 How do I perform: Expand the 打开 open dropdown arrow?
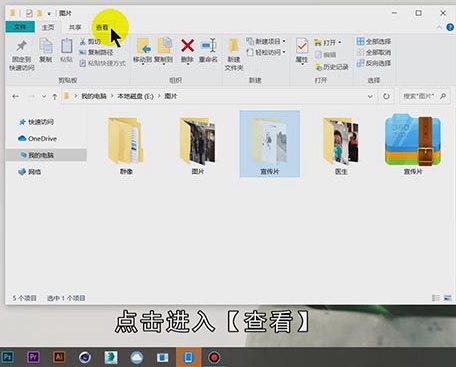[340, 43]
